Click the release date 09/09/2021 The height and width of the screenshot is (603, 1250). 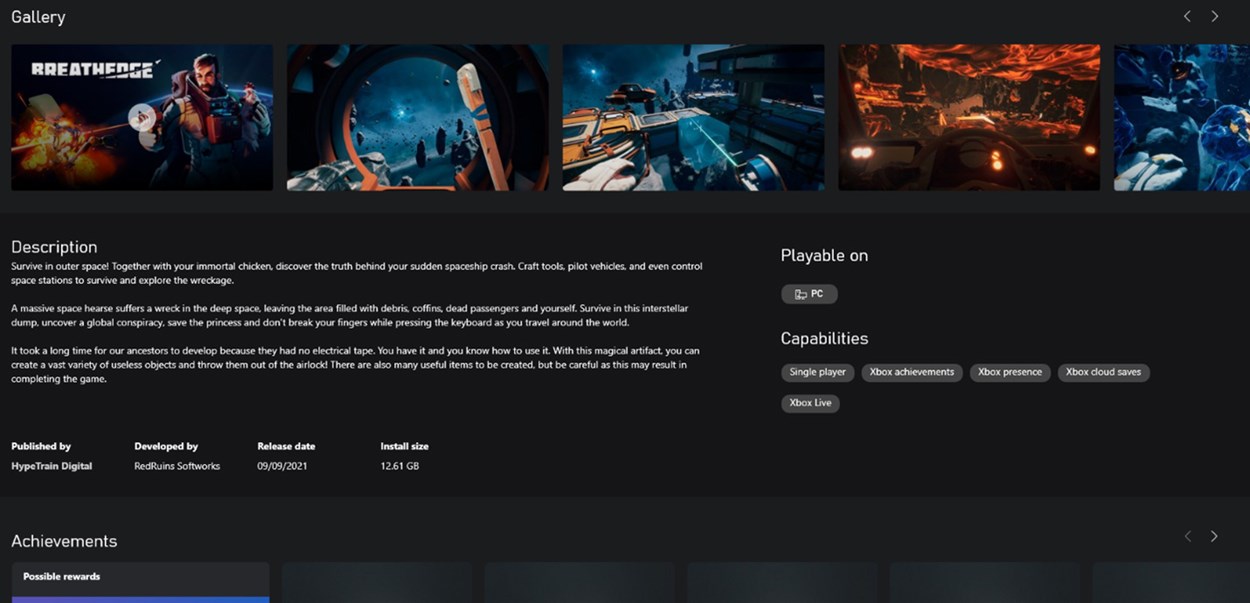283,466
